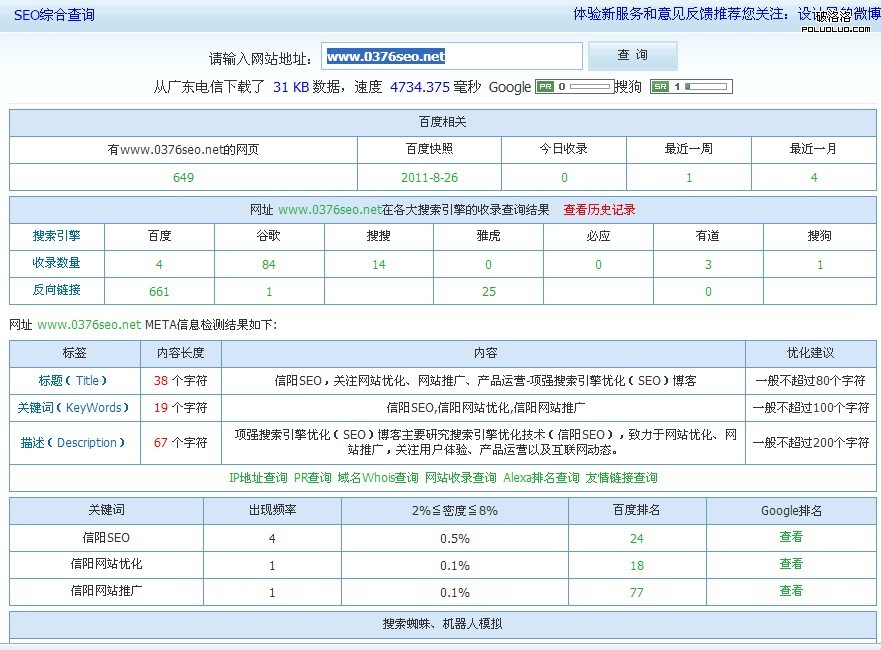Open the Alexa排名查询 link
This screenshot has height=650, width=881.
(541, 478)
